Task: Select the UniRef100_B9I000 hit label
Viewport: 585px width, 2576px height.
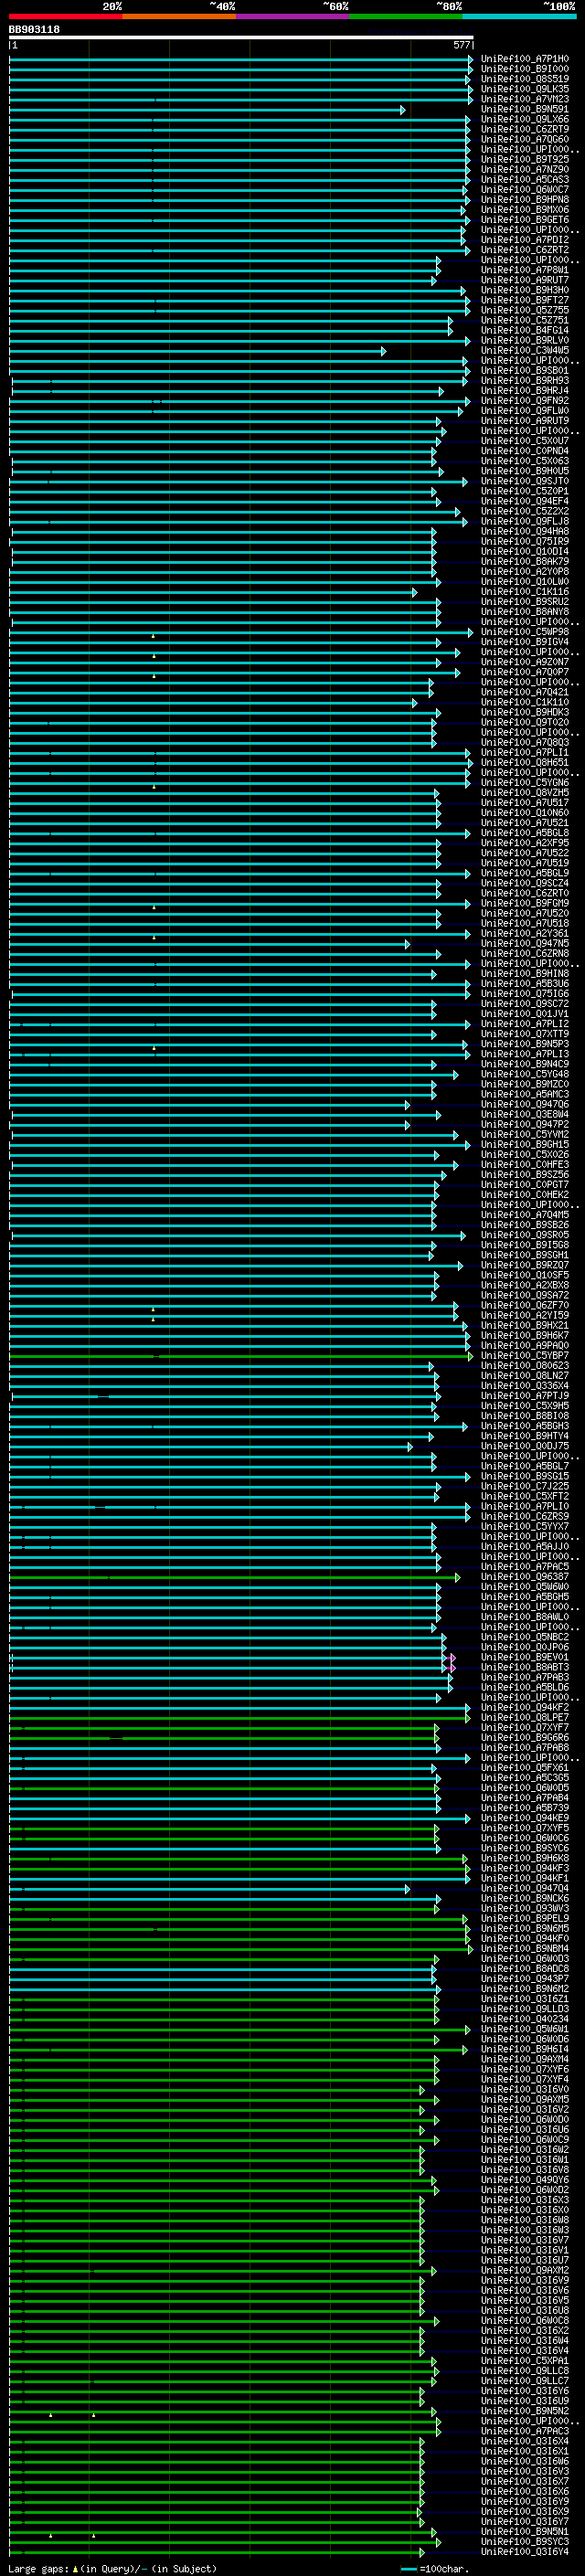Action: pos(525,69)
